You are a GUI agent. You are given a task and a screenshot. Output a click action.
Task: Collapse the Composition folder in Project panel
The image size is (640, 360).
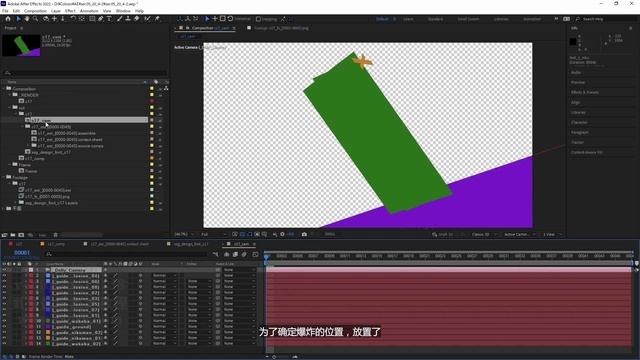[x=3, y=89]
